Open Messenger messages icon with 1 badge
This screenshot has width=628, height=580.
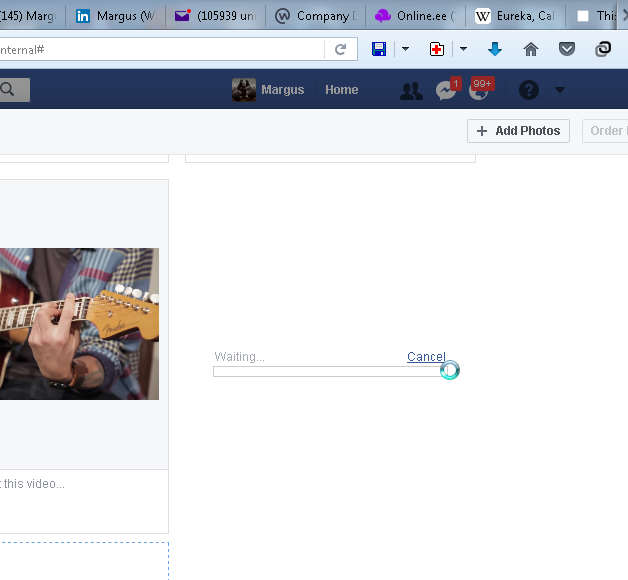coord(446,91)
